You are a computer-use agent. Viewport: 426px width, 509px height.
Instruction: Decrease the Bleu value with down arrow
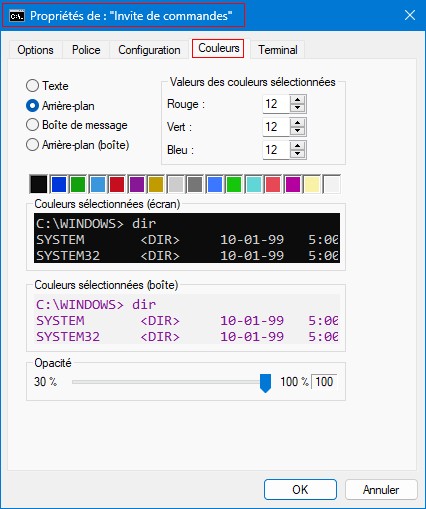[x=297, y=154]
